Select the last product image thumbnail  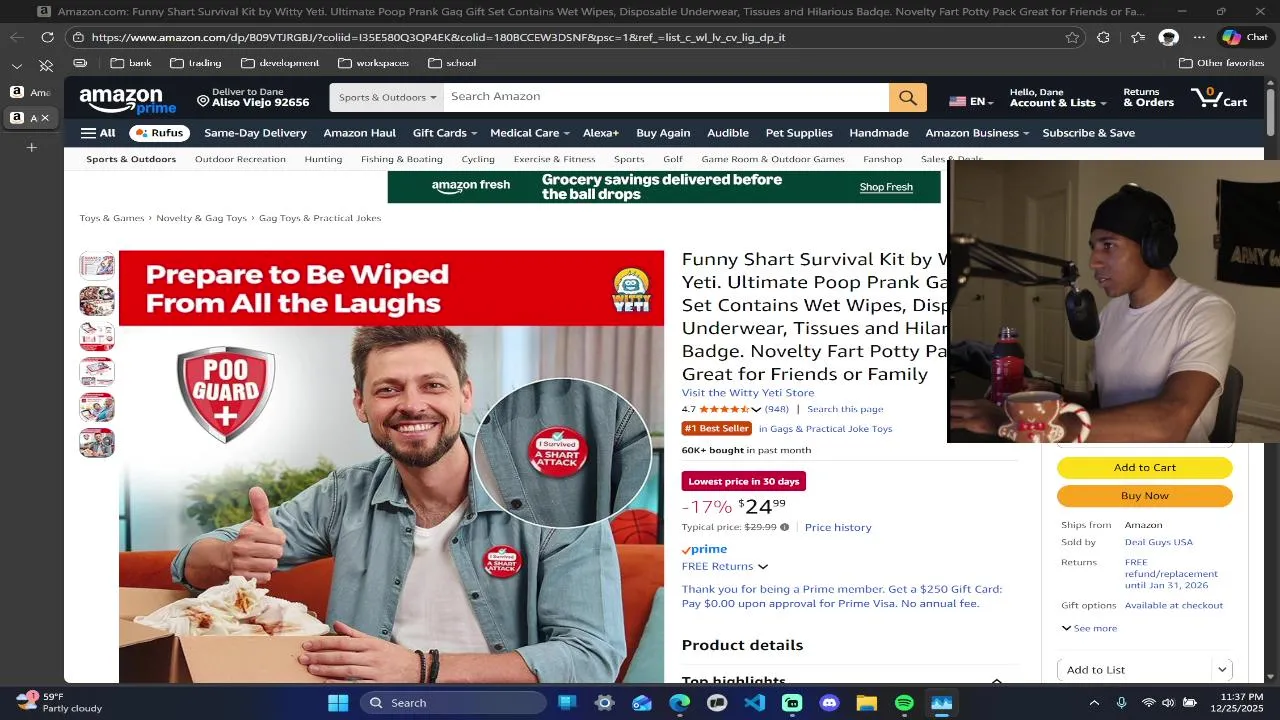point(97,443)
